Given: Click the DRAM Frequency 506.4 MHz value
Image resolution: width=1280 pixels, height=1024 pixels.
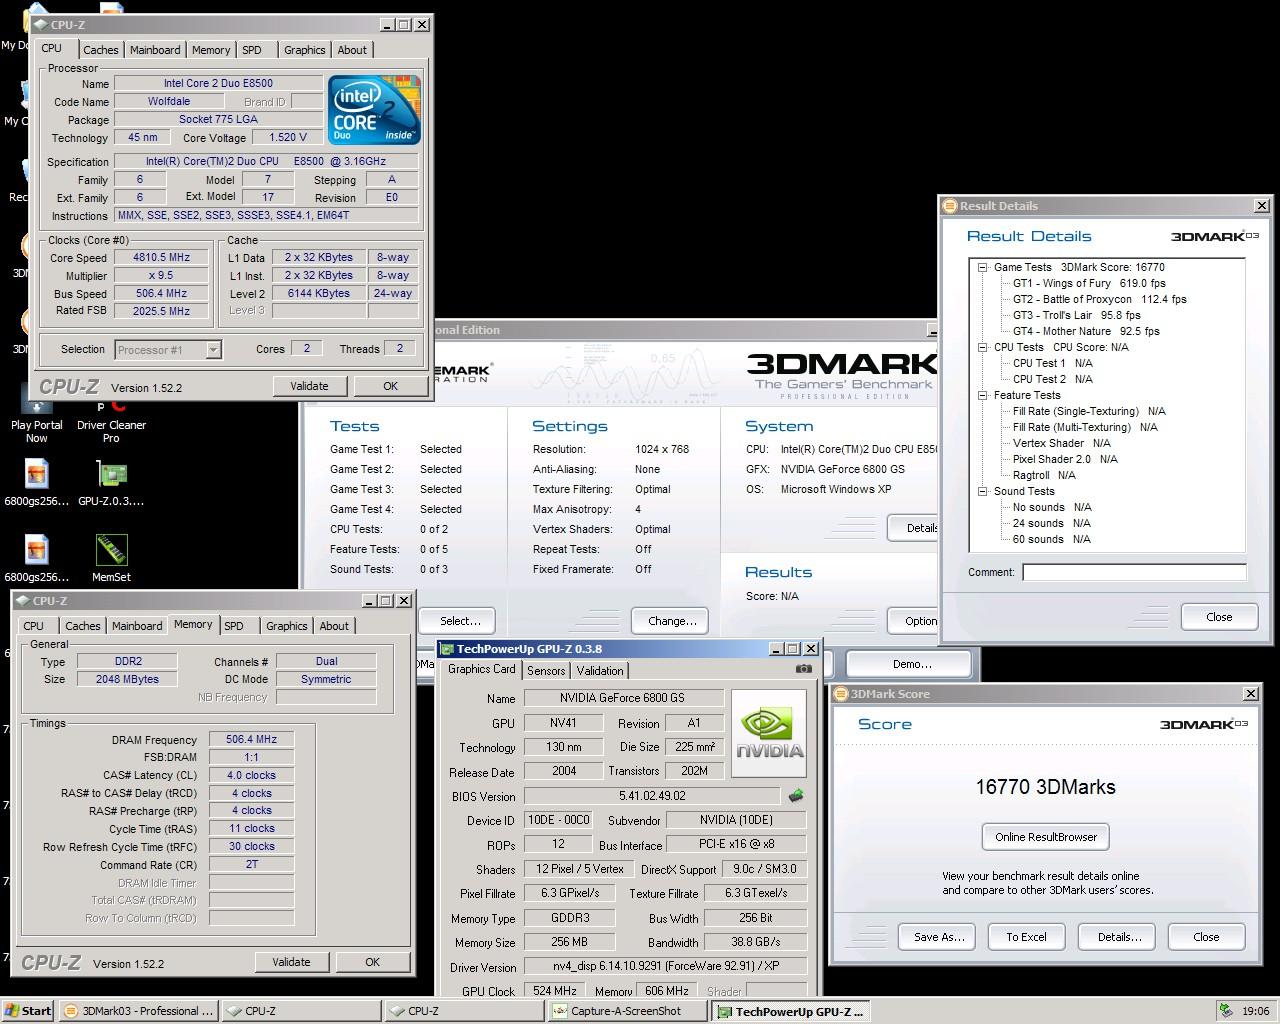Looking at the screenshot, I should click(251, 740).
